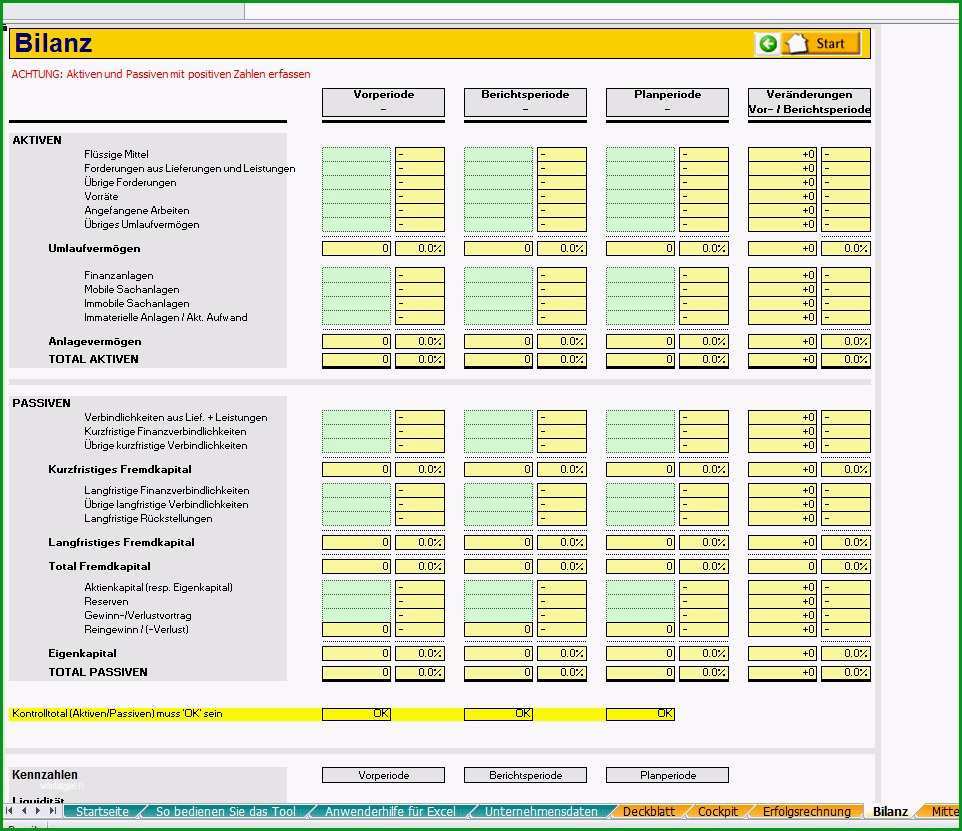The width and height of the screenshot is (962, 831).
Task: Click Flüssige Mittel Veränderungen +0 cell
Action: (x=782, y=154)
